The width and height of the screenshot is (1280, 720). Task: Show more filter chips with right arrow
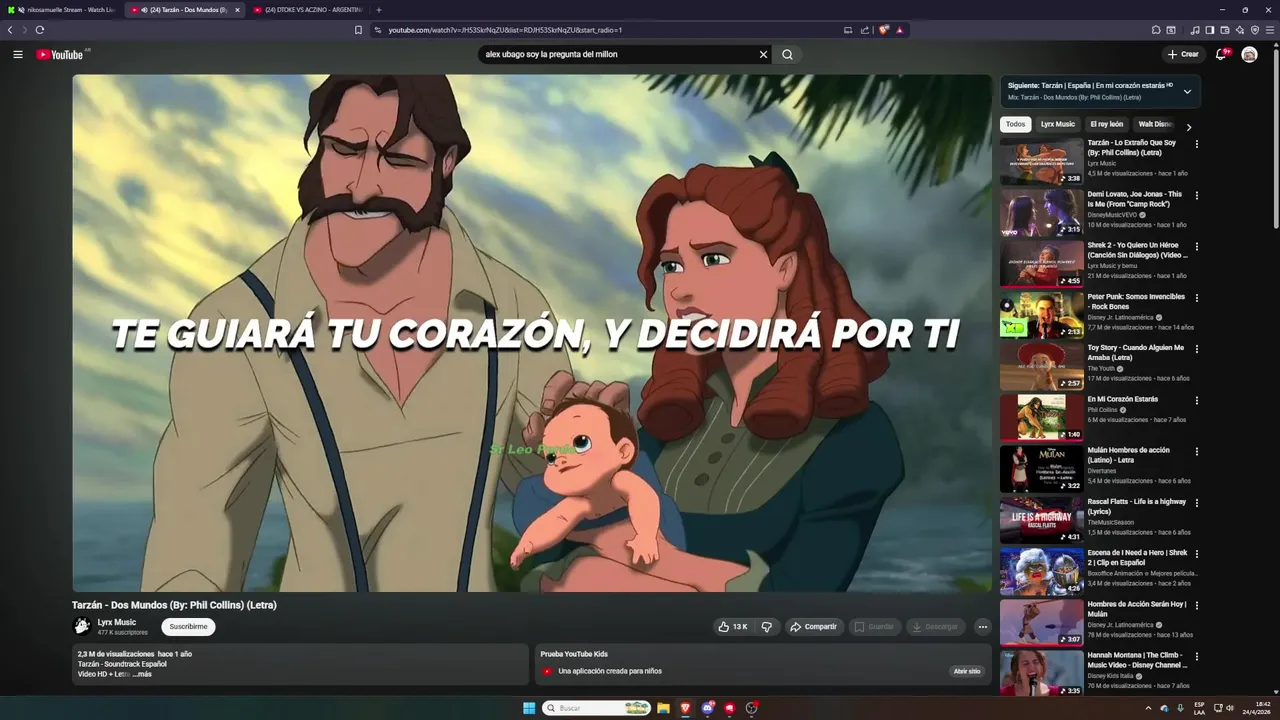1188,127
